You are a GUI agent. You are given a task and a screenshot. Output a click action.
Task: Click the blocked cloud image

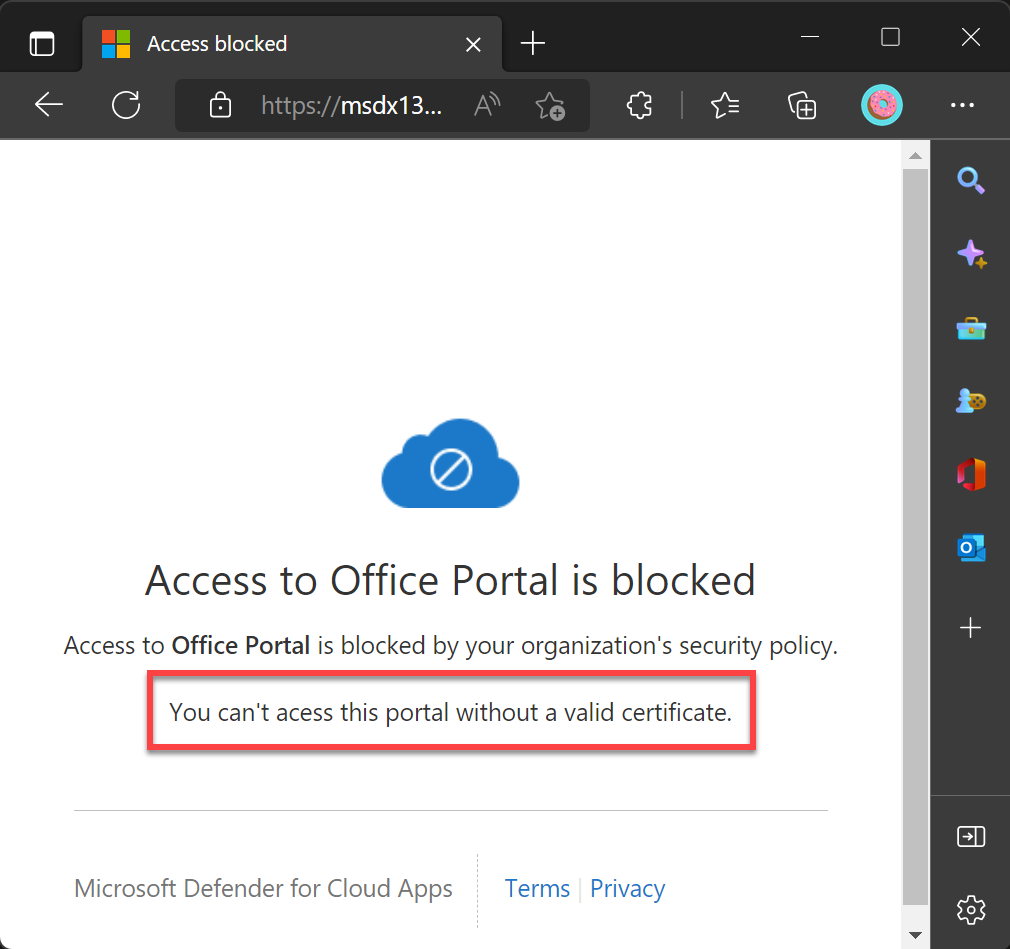click(x=450, y=464)
